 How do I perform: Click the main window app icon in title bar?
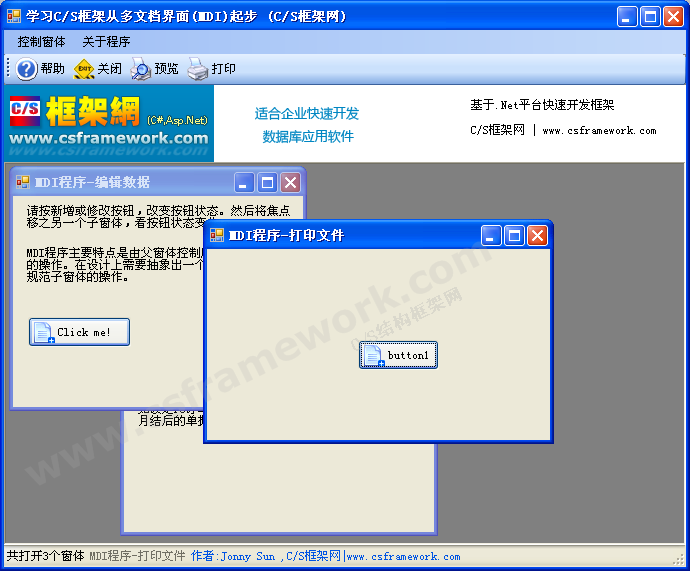[14, 16]
